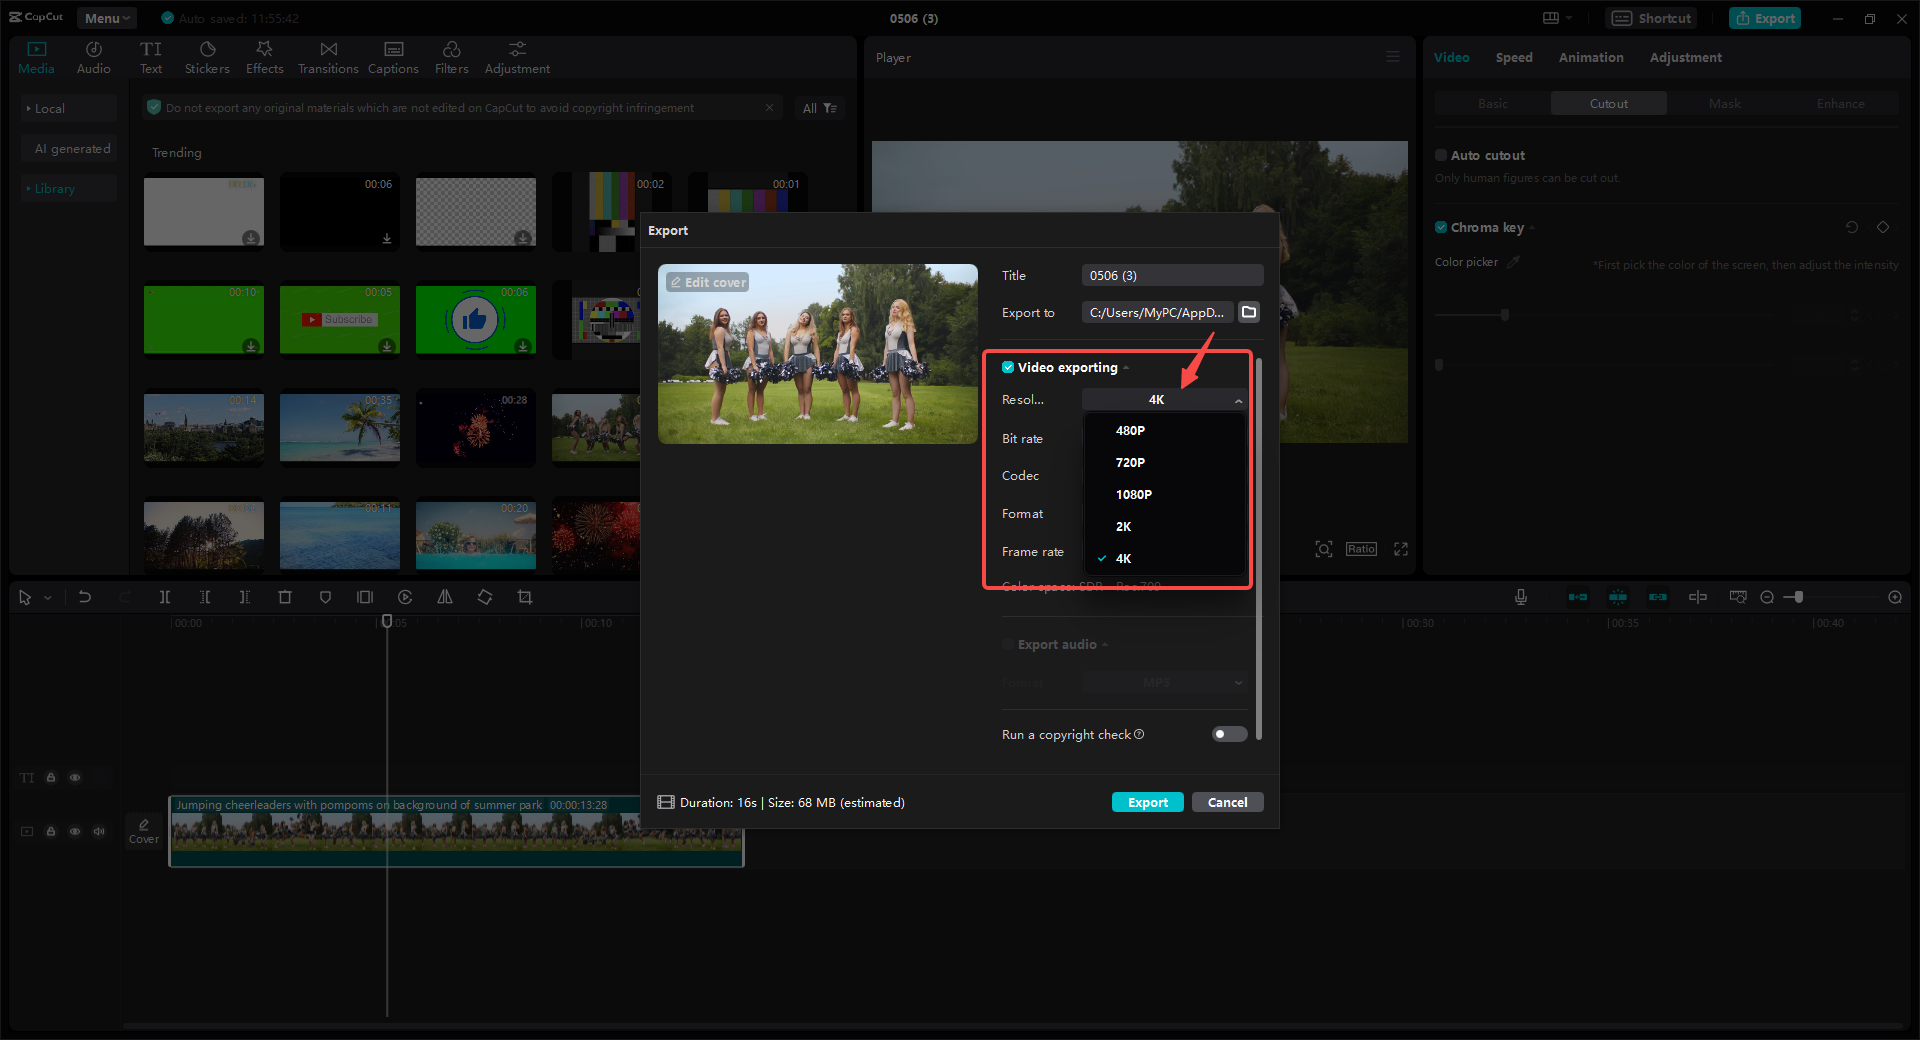
Task: Open the Text panel
Action: tap(151, 56)
